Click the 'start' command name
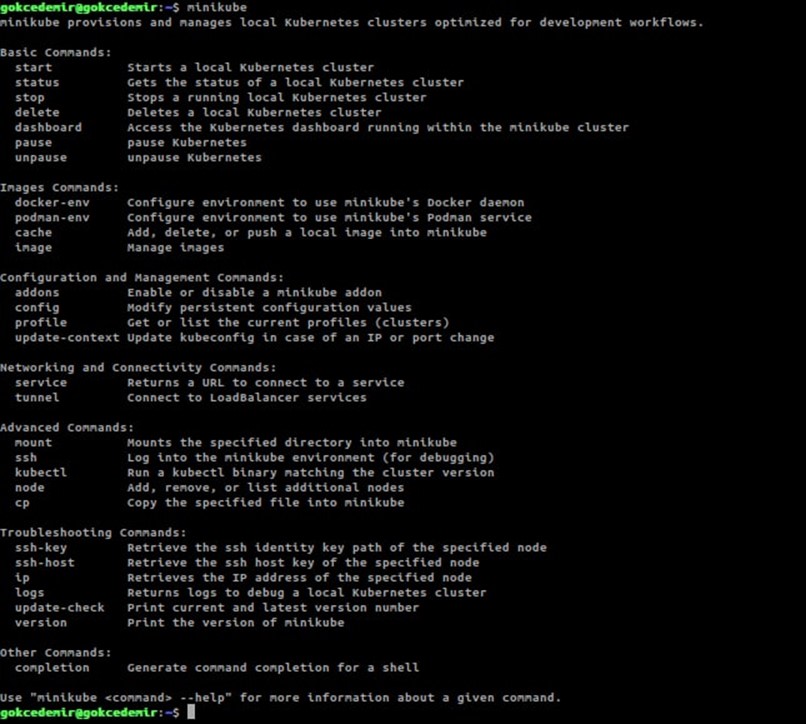The image size is (806, 724). pos(33,67)
